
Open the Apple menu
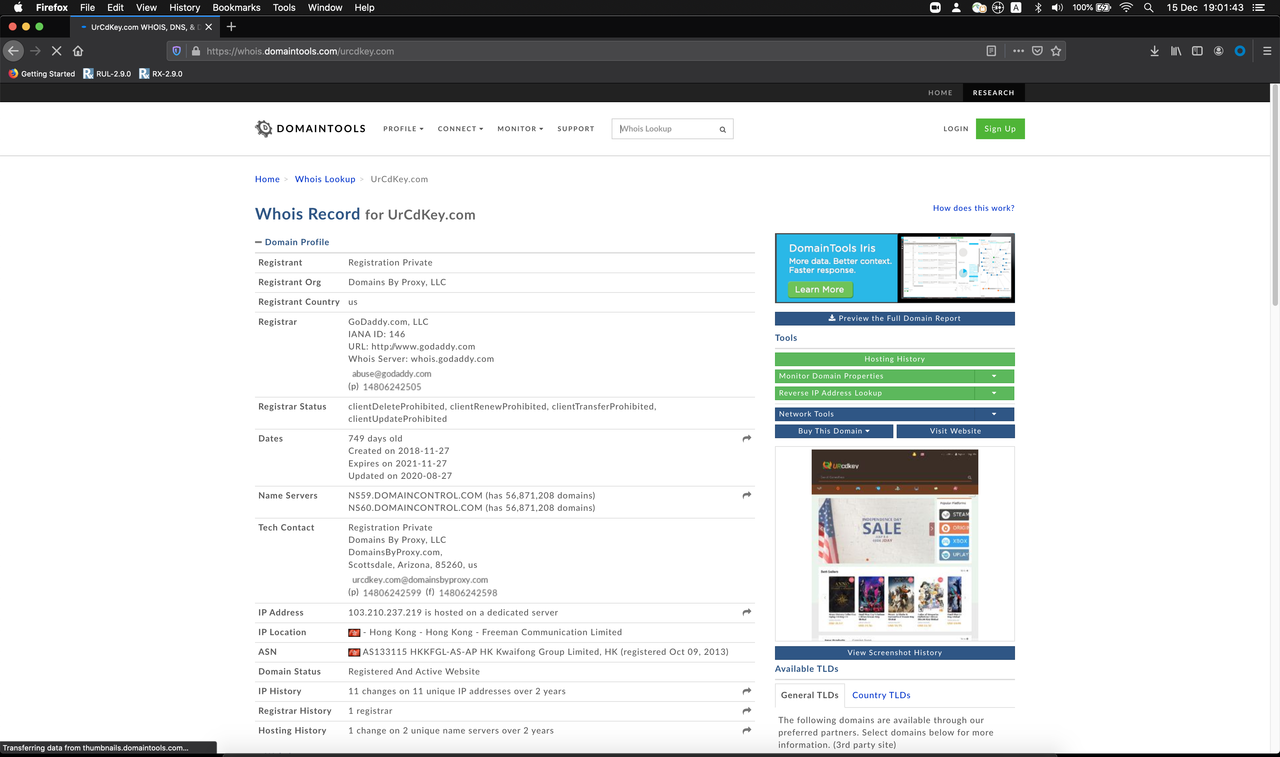coord(17,7)
